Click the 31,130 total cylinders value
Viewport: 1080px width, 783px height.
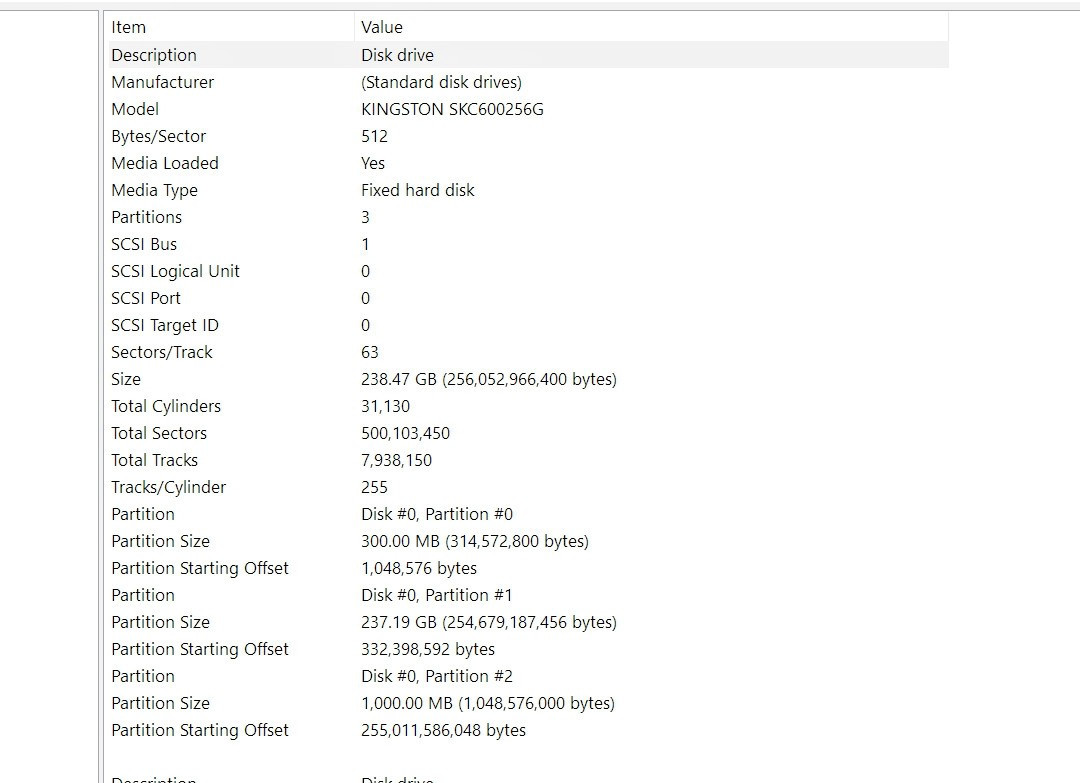pos(385,406)
